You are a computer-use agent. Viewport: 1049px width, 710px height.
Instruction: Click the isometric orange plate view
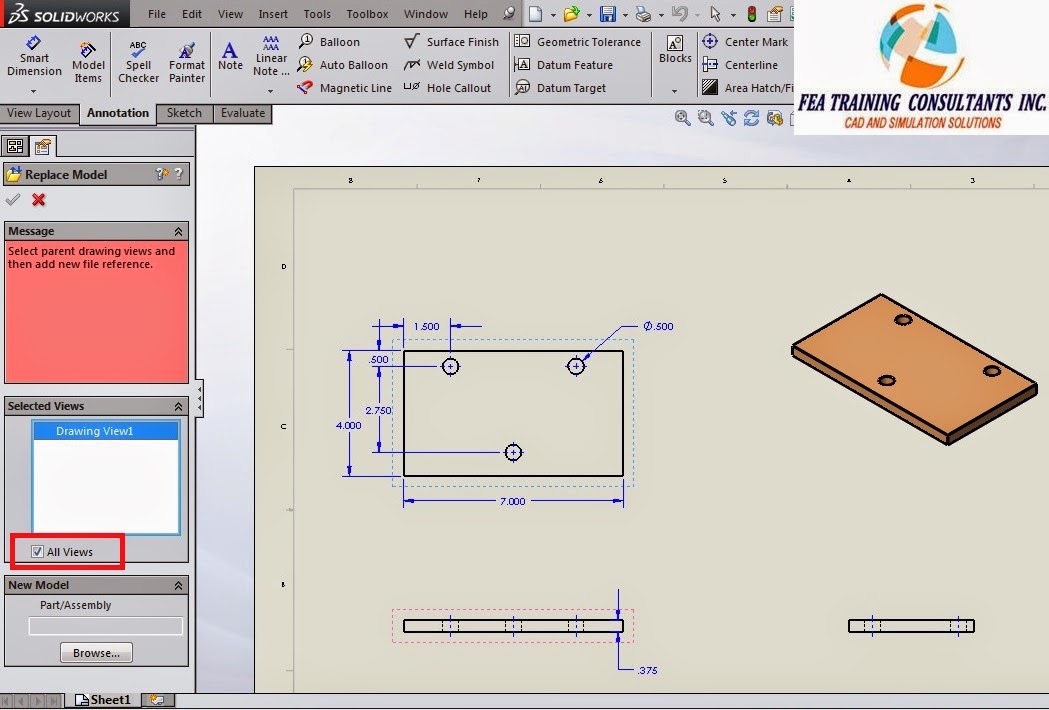click(914, 368)
